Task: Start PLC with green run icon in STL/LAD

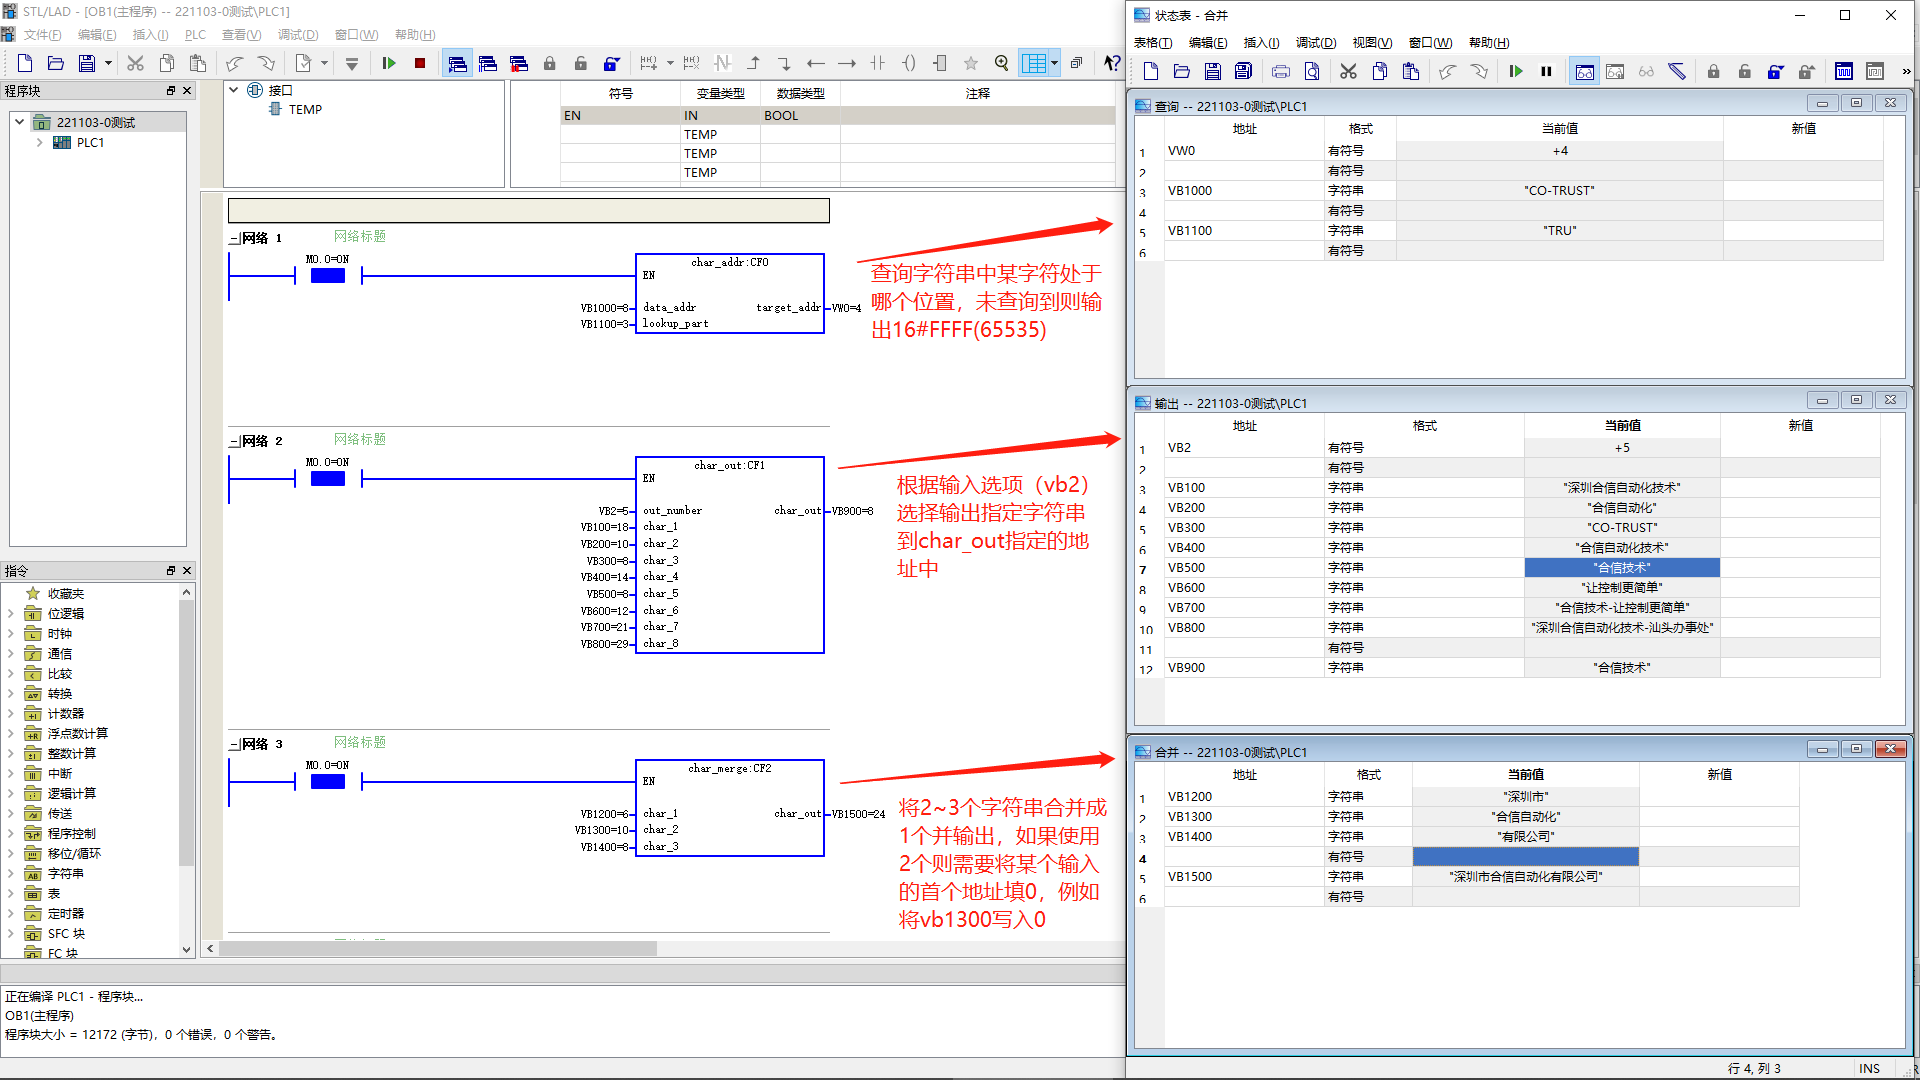Action: (x=389, y=64)
